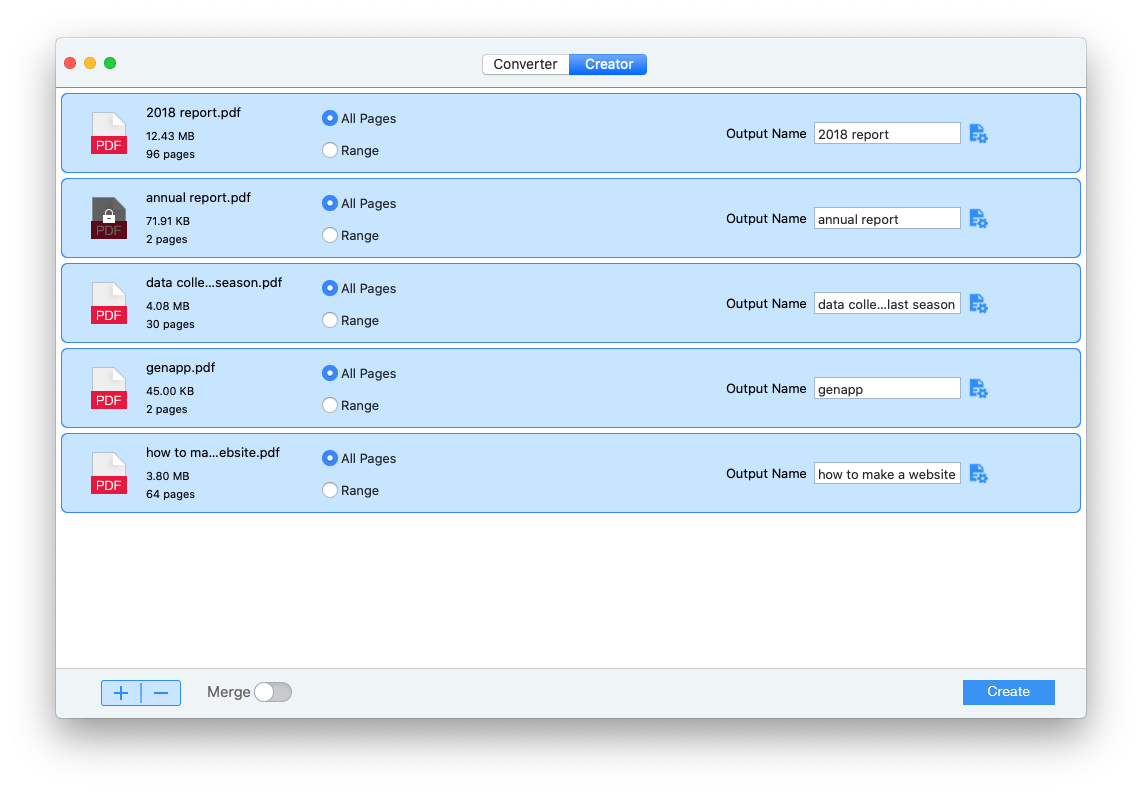The image size is (1142, 792).
Task: Select Range for genapp.pdf
Action: point(330,406)
